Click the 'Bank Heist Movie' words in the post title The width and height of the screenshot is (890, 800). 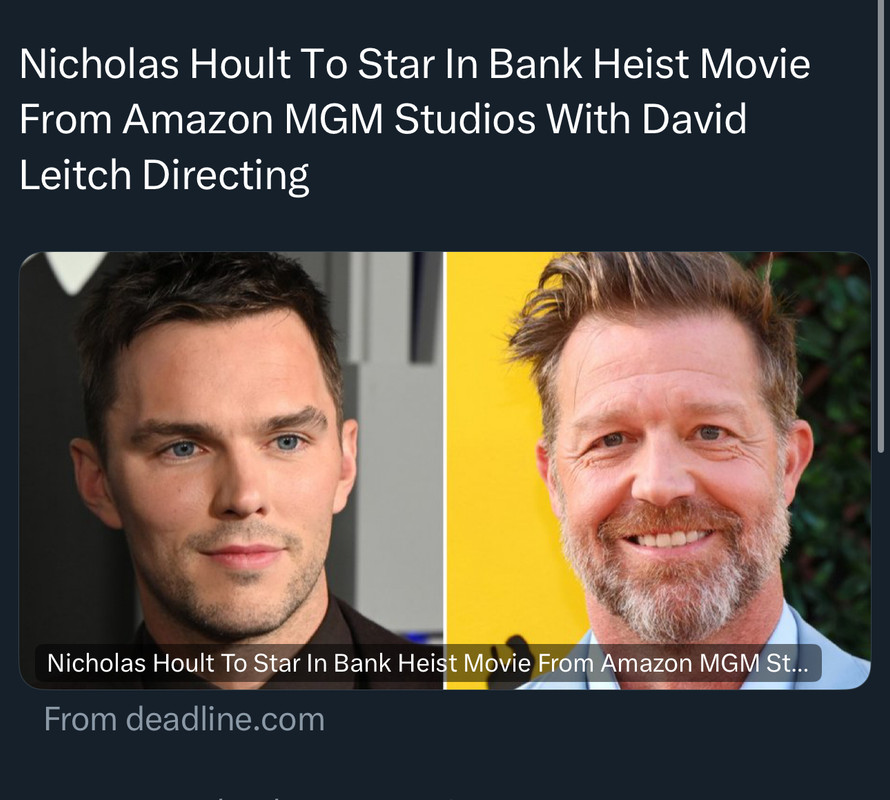(649, 64)
